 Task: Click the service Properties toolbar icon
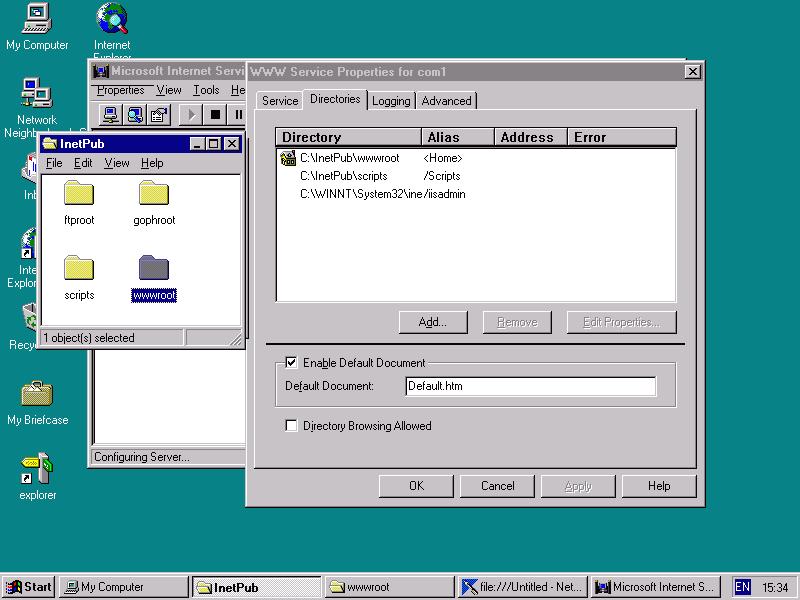(x=159, y=115)
